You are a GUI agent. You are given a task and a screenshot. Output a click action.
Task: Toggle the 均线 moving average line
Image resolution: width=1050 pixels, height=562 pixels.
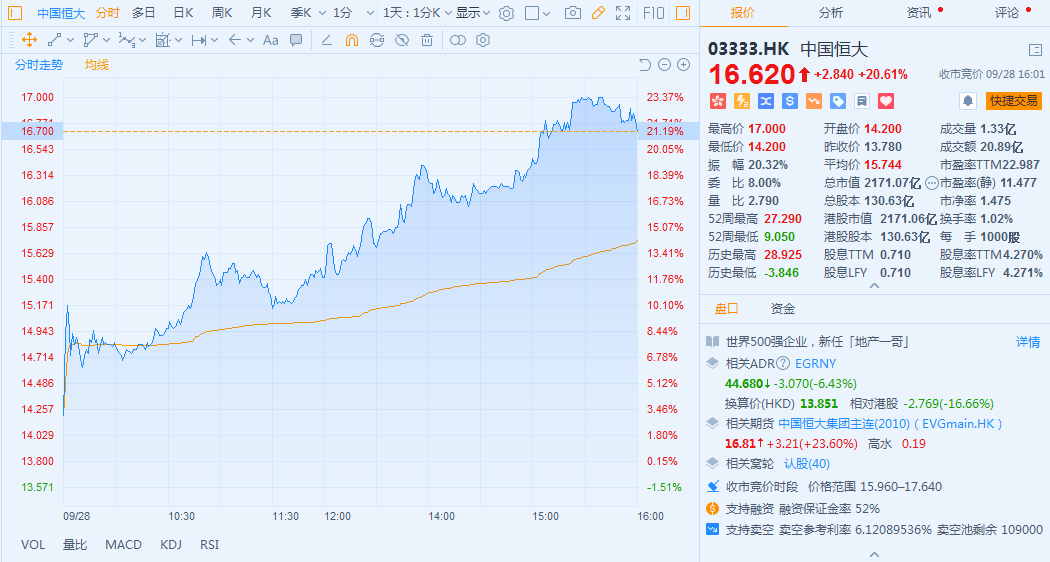point(97,65)
